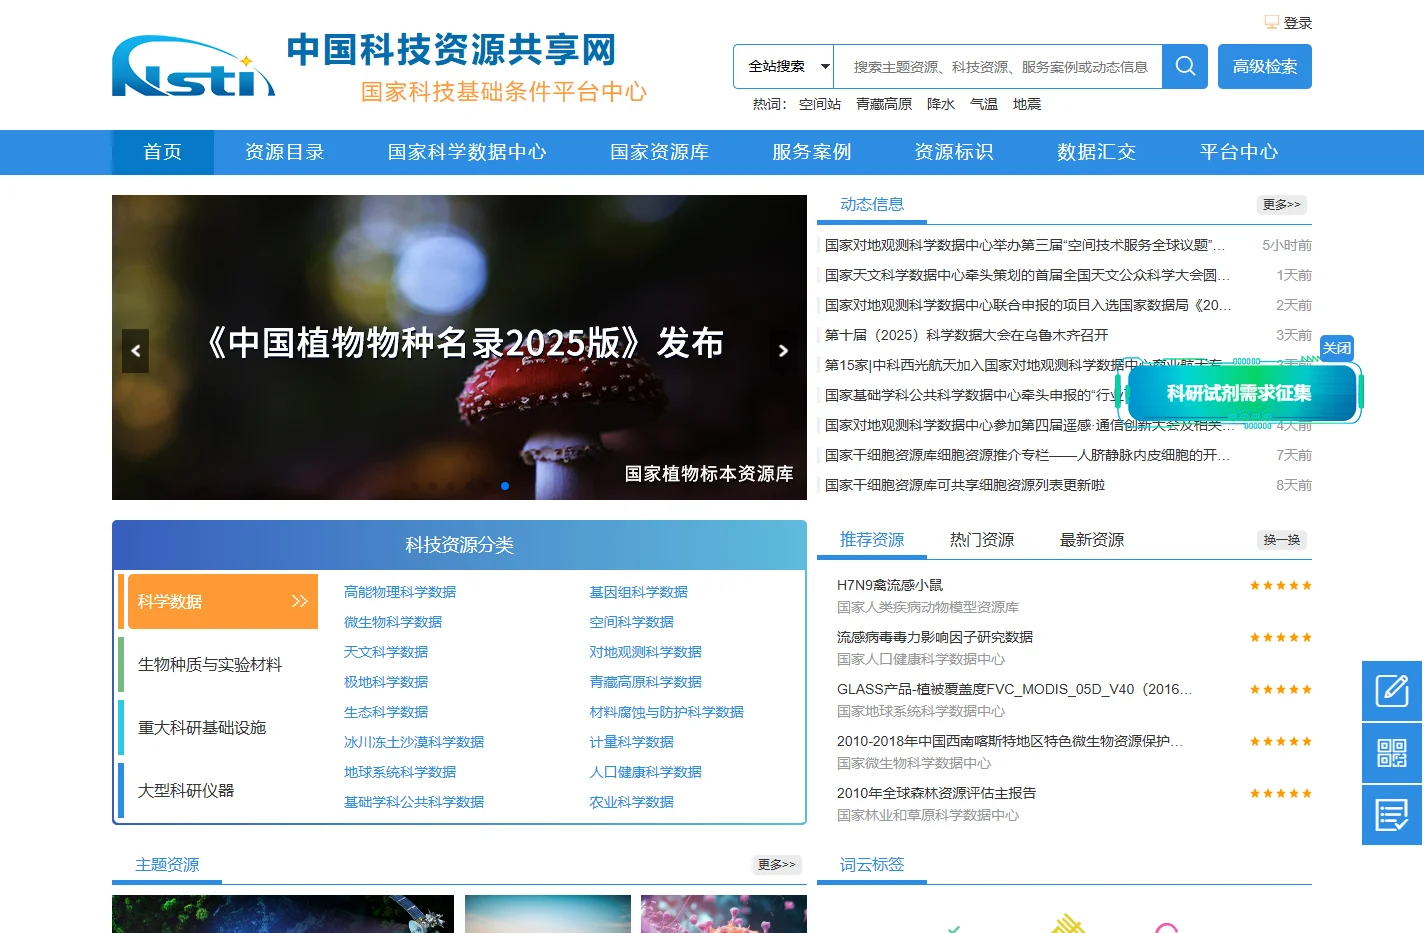Select hot word 气温

point(984,104)
